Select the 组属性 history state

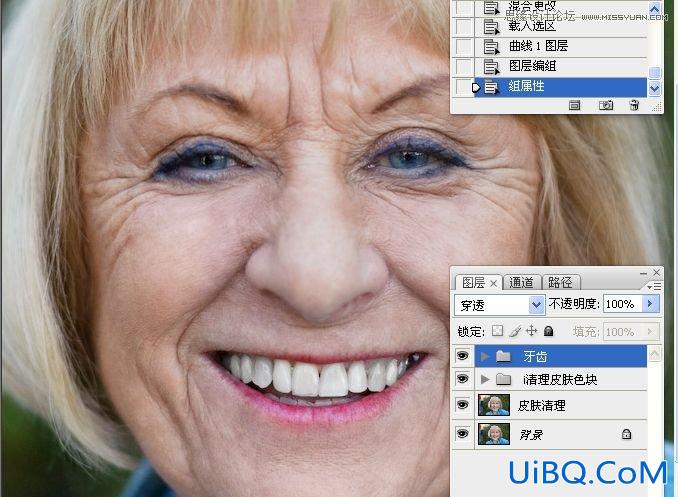tap(561, 87)
